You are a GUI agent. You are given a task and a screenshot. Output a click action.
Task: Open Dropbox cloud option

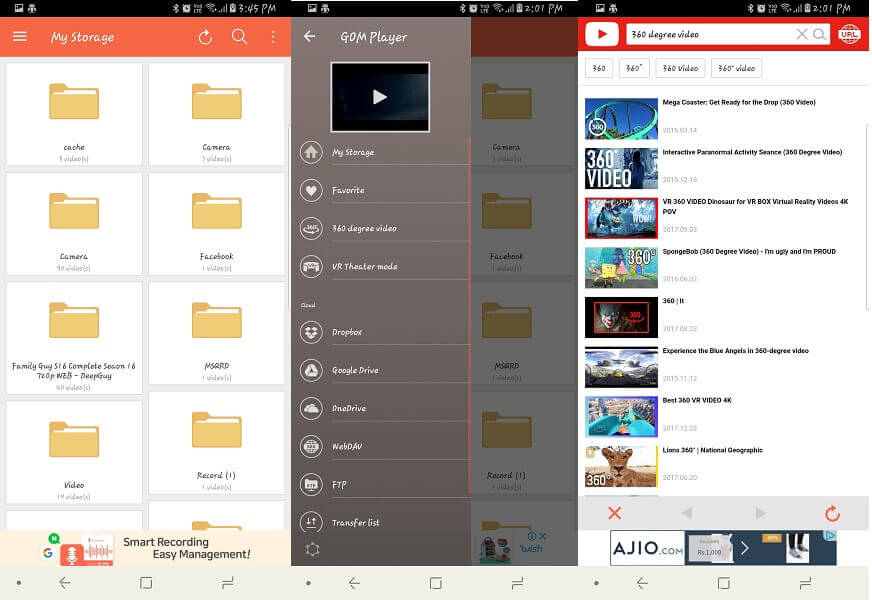click(384, 332)
